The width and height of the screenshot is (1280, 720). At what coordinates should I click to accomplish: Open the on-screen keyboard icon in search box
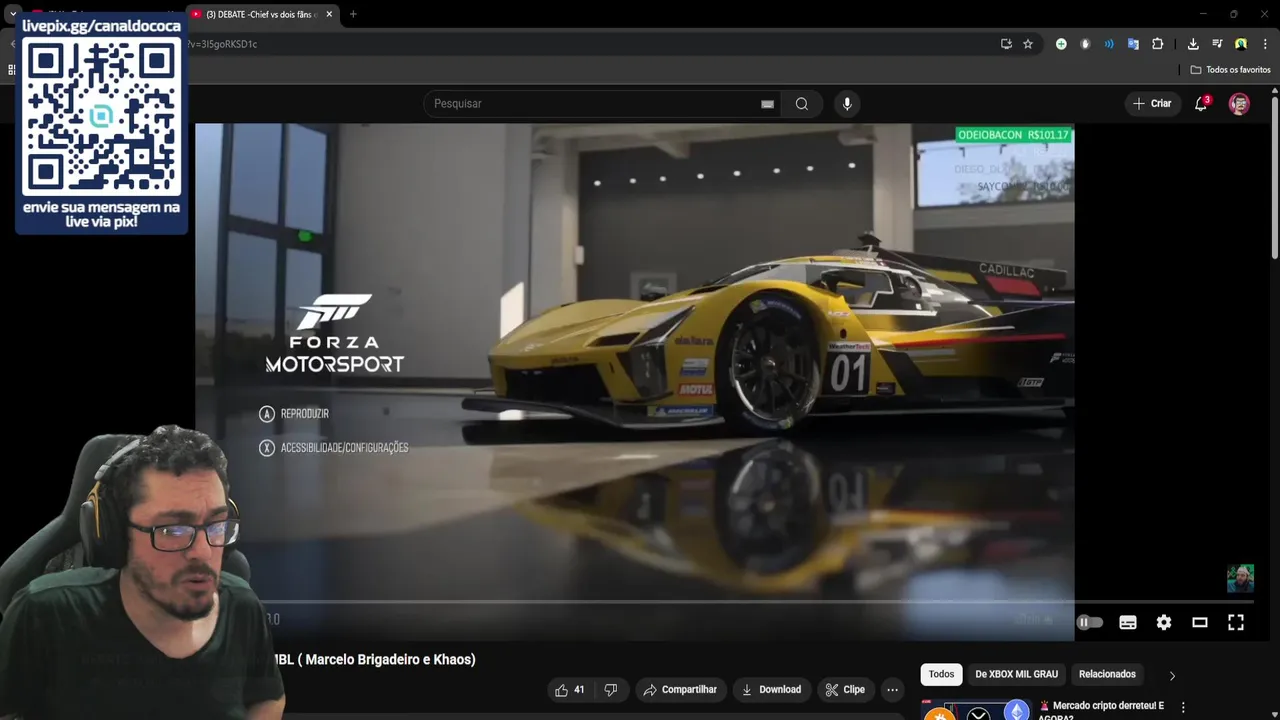pos(767,104)
